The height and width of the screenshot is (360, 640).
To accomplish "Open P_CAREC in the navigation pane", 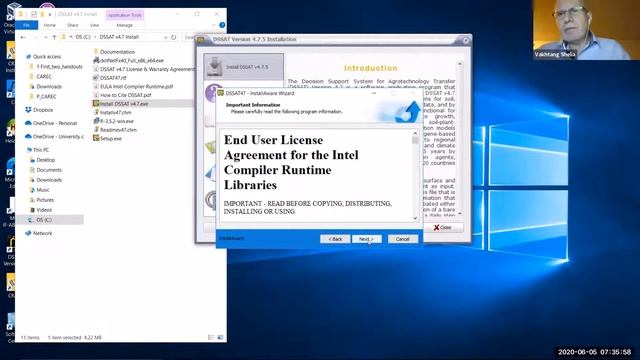I will [46, 97].
